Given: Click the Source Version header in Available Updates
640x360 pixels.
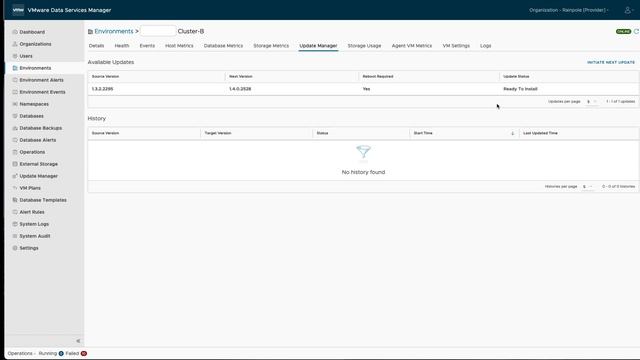Looking at the screenshot, I should 105,76.
